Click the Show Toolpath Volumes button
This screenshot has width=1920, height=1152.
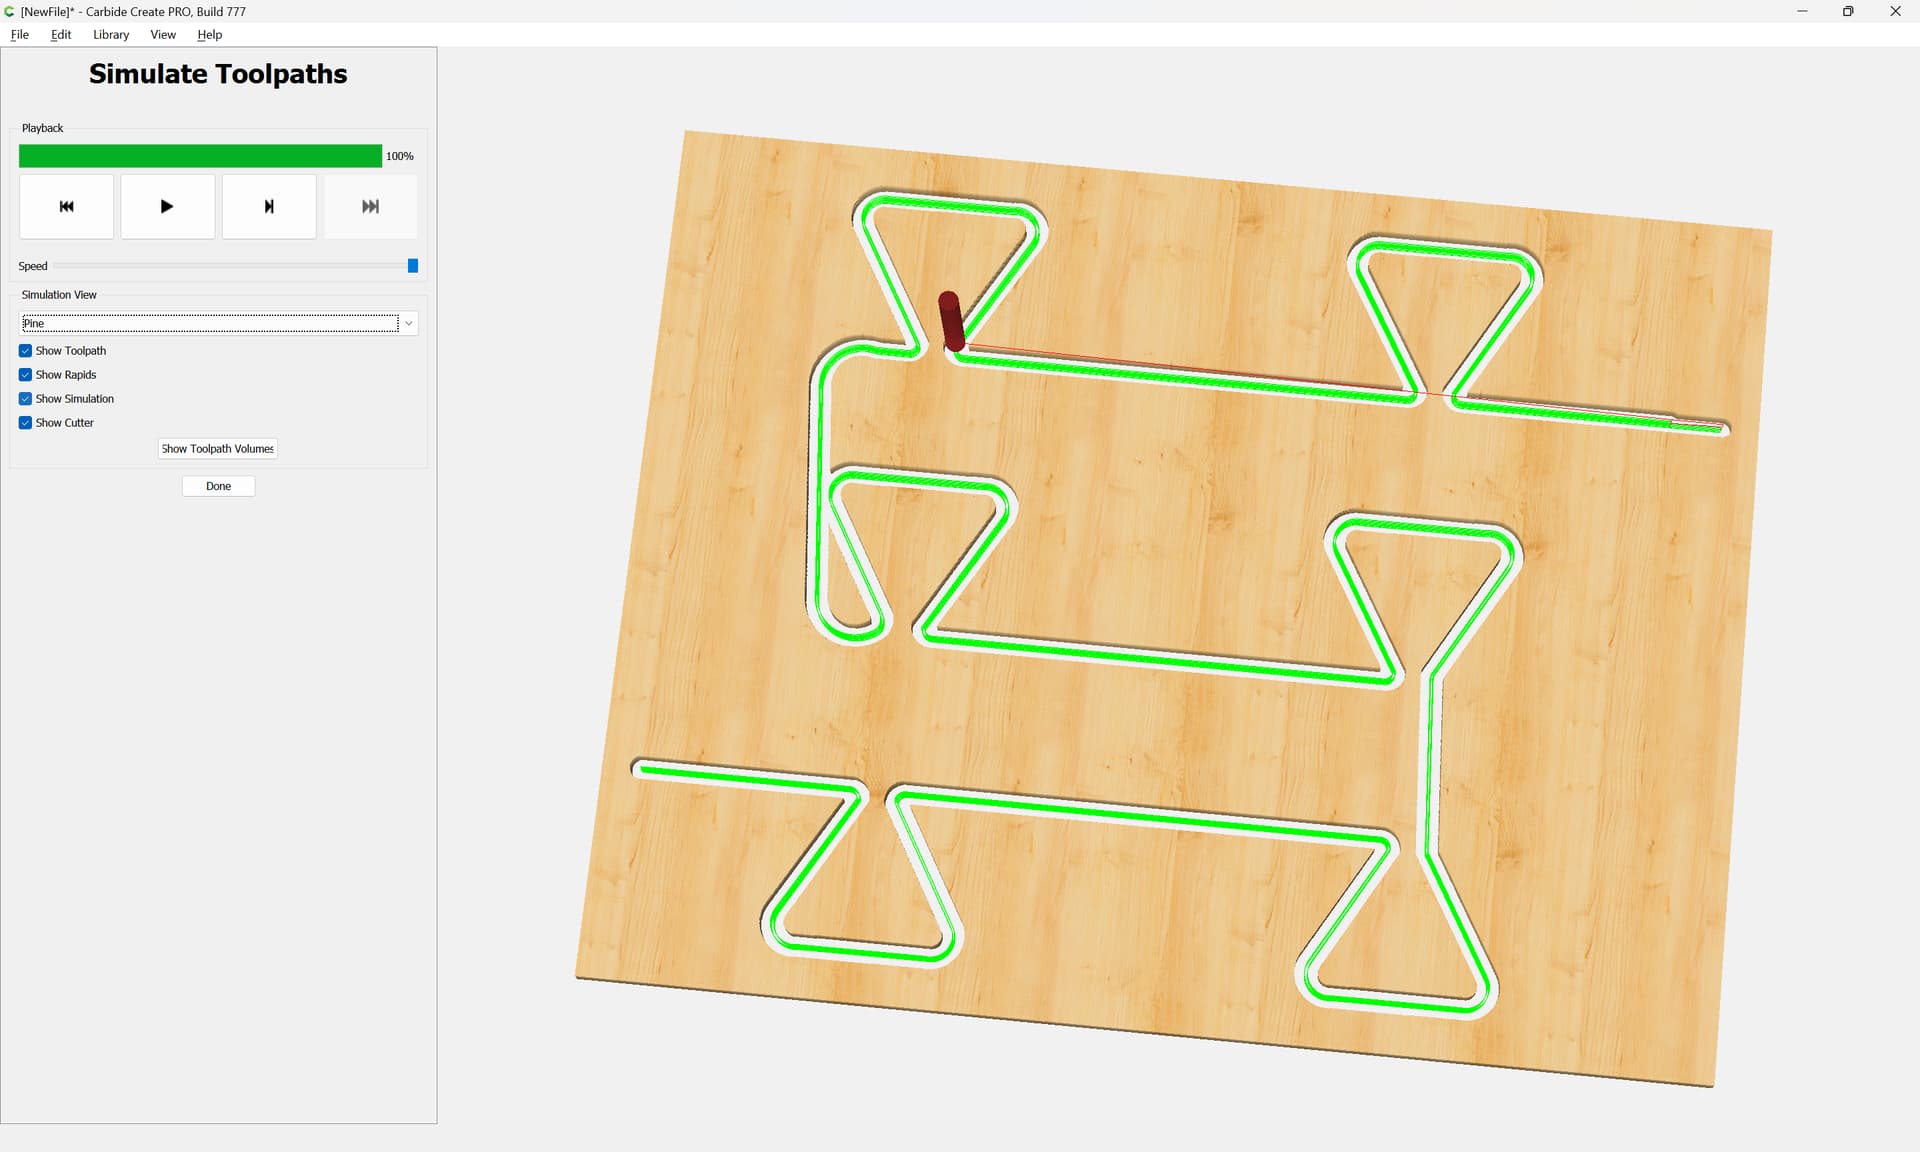tap(218, 449)
